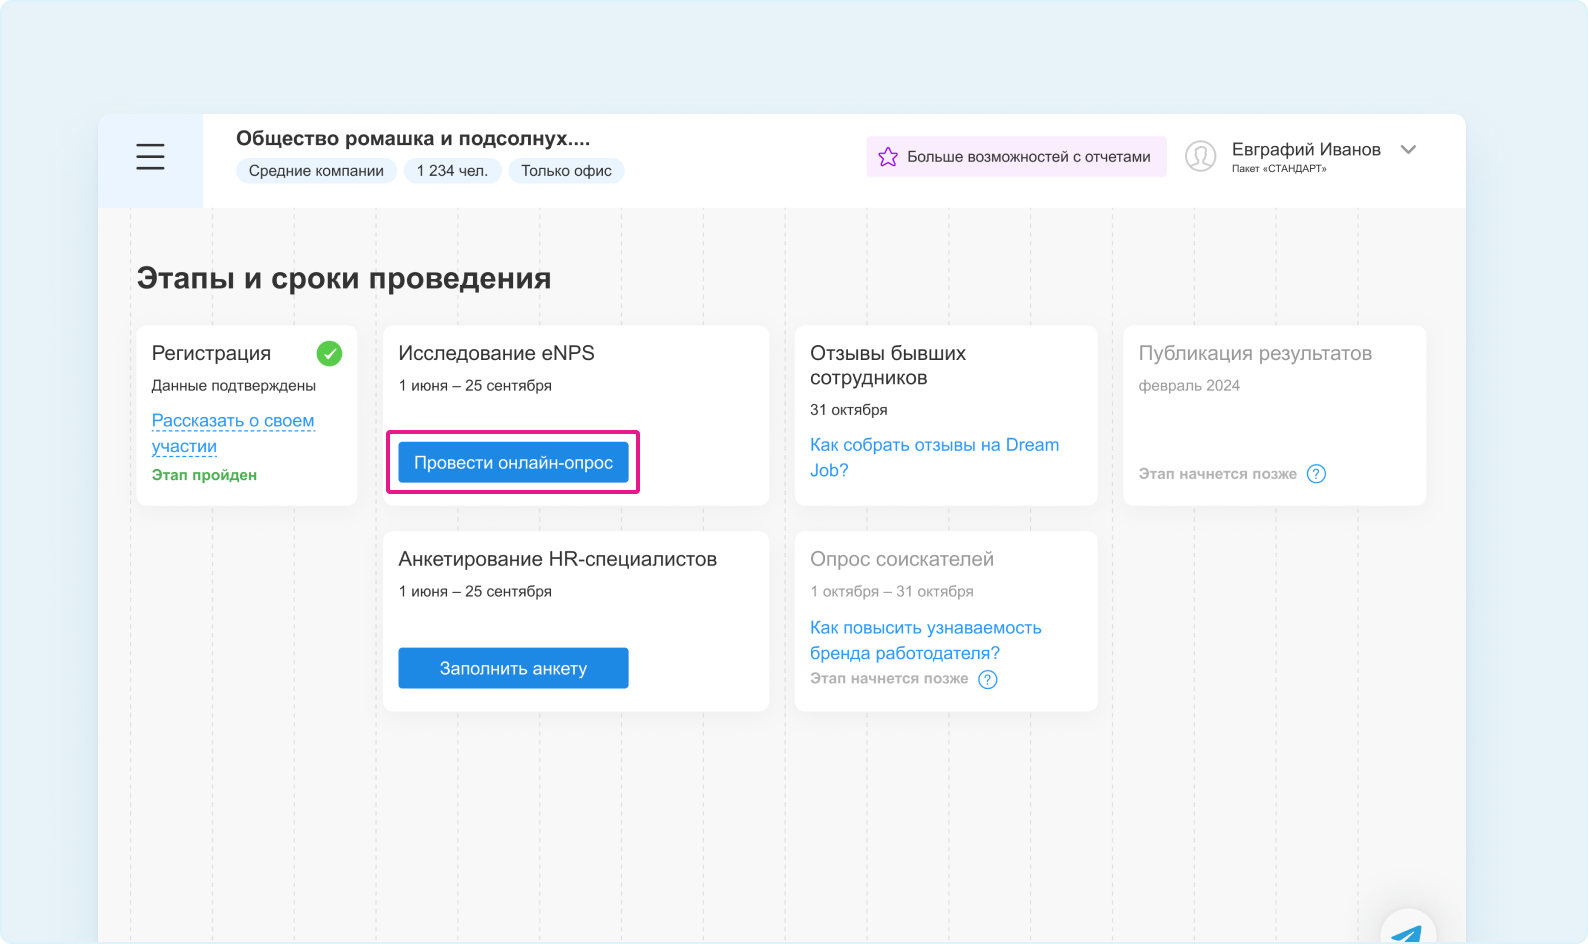Click the star icon in reports banner
The width and height of the screenshot is (1588, 944).
pos(887,157)
